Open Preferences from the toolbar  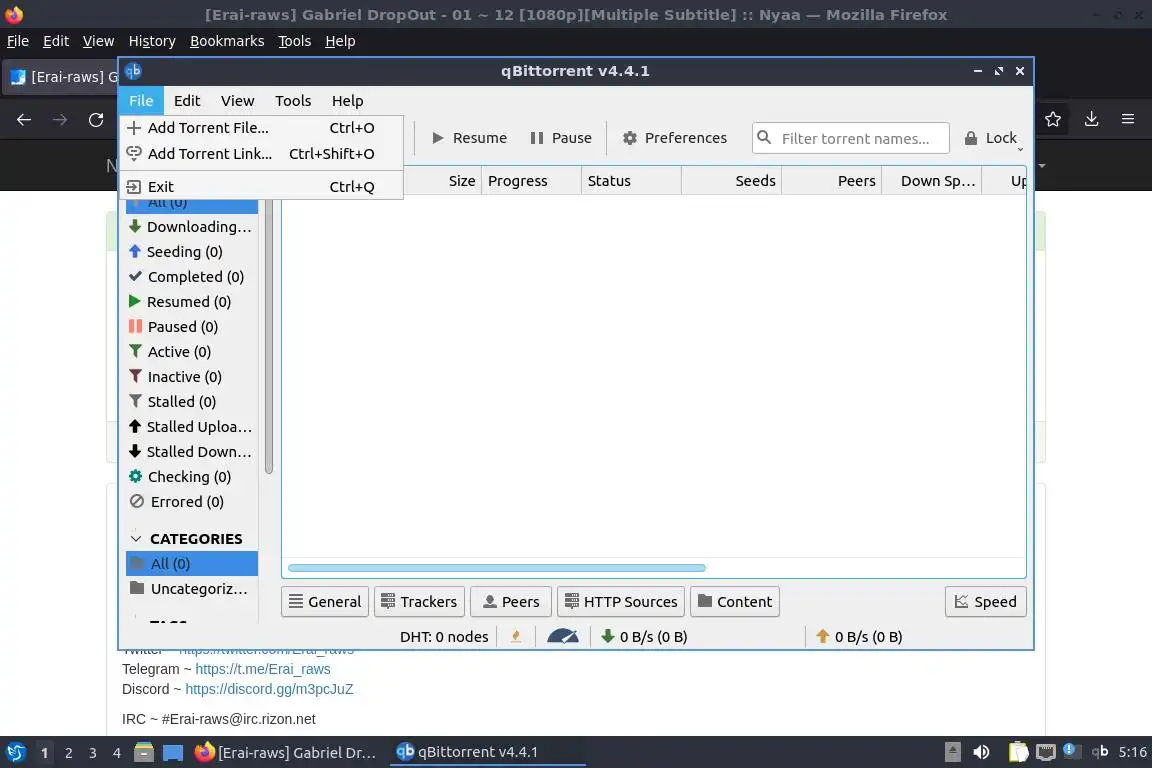tap(674, 138)
